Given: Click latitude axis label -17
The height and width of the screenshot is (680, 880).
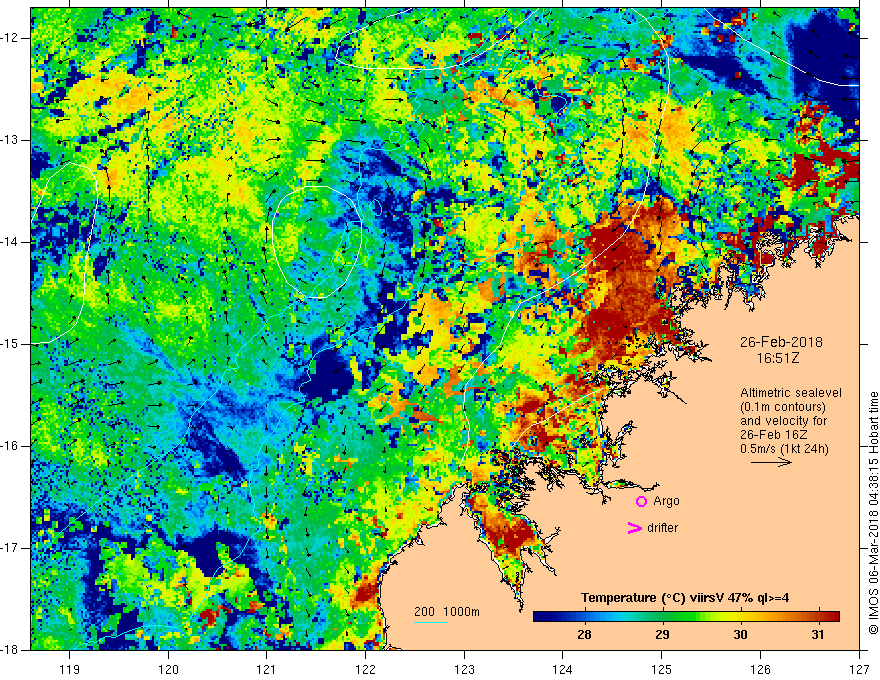Looking at the screenshot, I should [x=10, y=548].
